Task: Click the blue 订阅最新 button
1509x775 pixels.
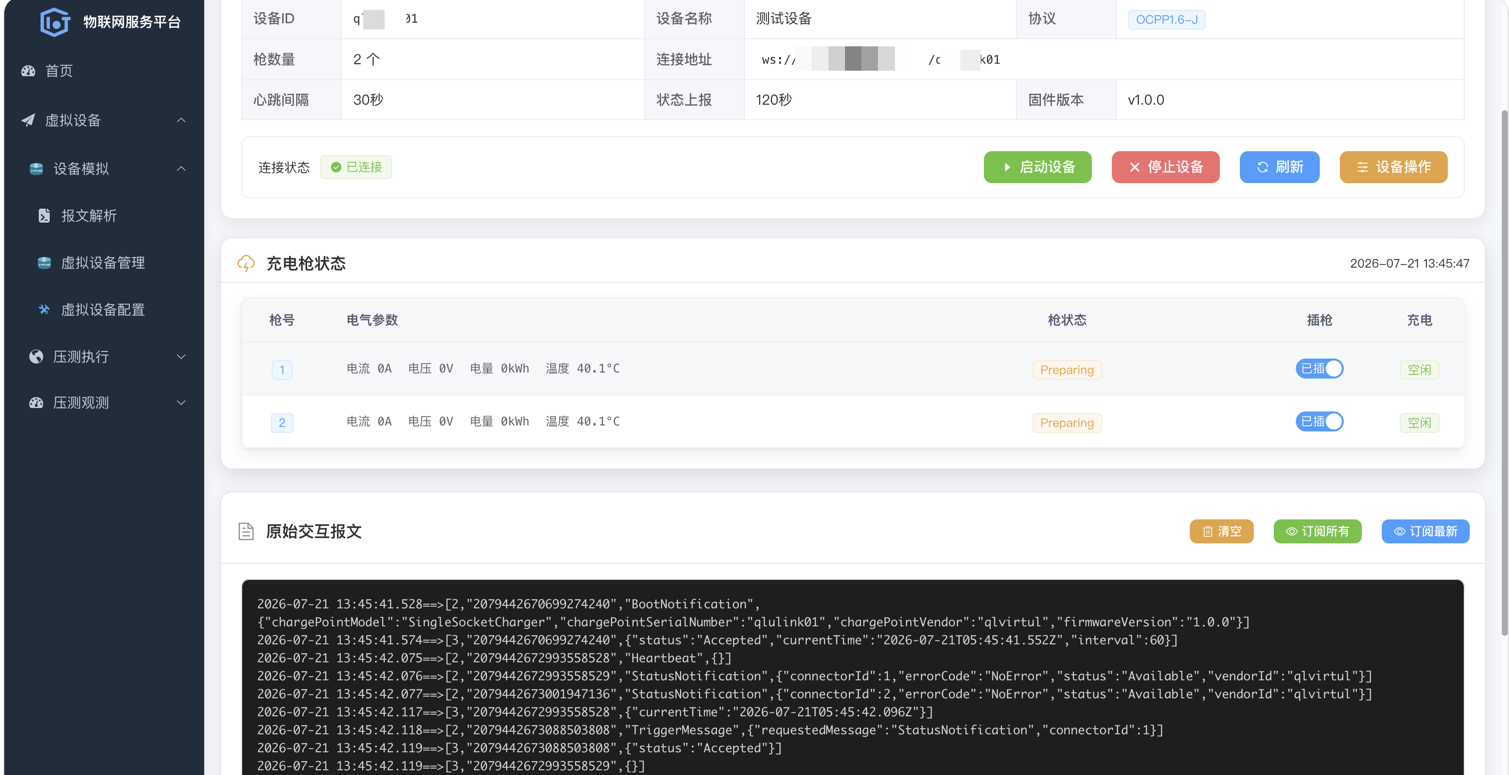Action: tap(1426, 531)
